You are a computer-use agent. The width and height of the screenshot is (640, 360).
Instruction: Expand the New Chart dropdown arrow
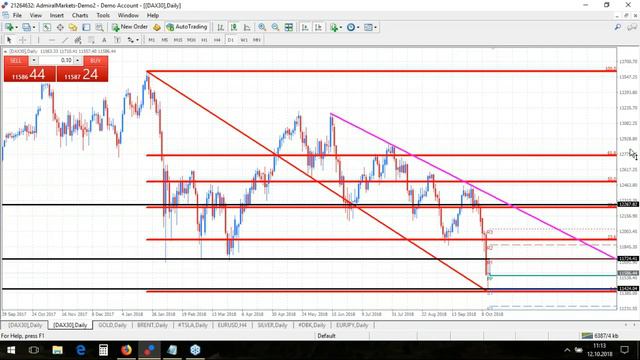[x=16, y=27]
